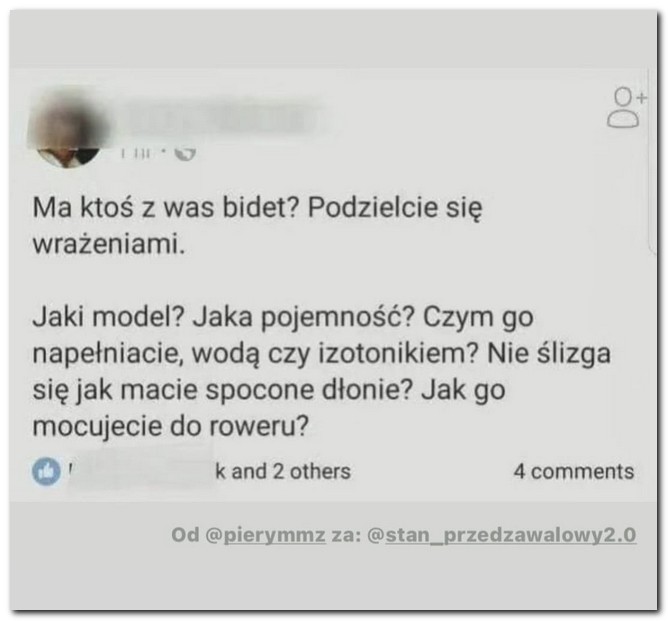Click the "mocujecie do roweru?" line

click(x=170, y=427)
